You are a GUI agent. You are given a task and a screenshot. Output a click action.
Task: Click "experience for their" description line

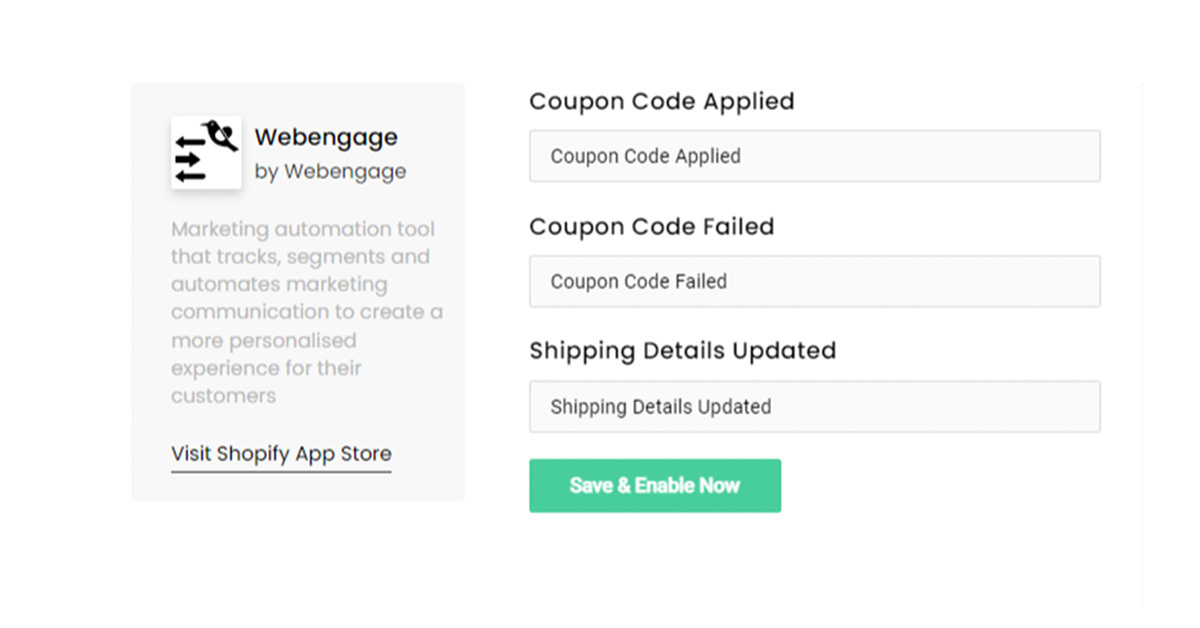click(x=266, y=368)
